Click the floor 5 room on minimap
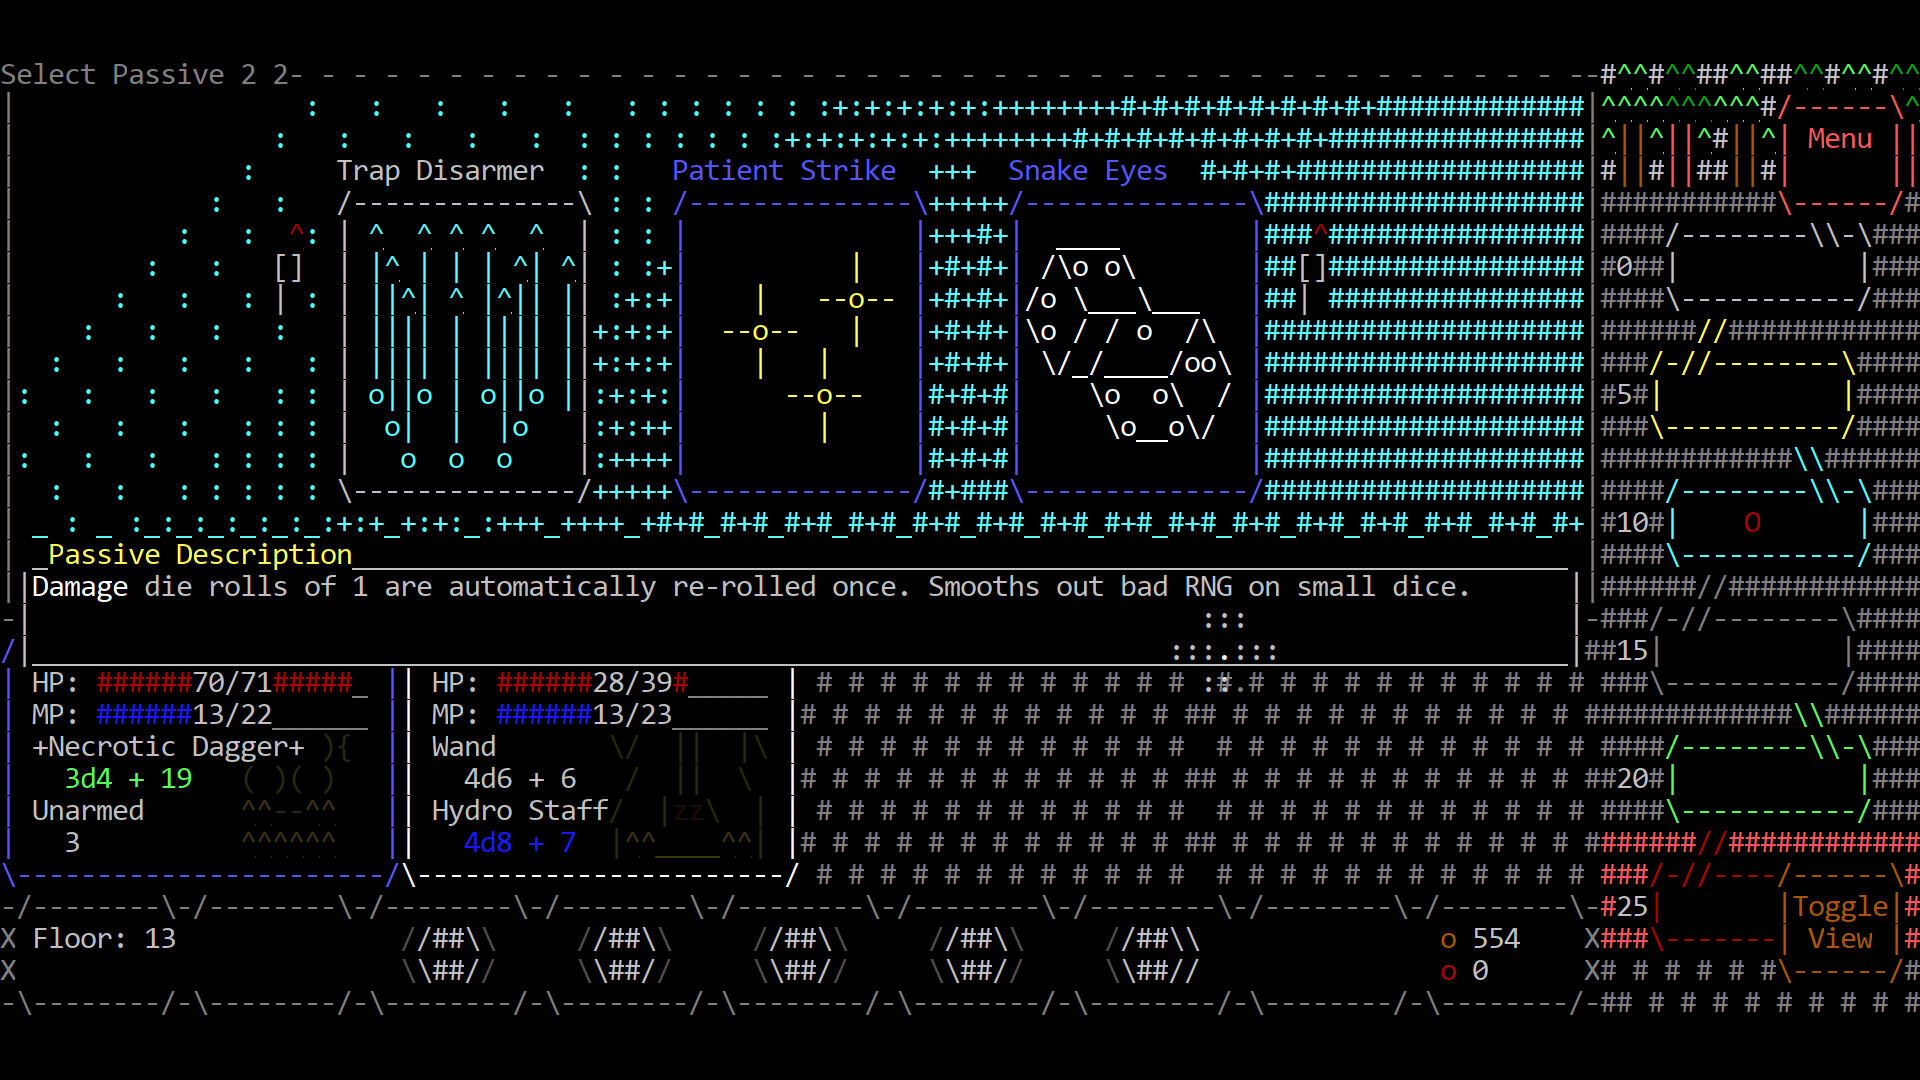This screenshot has width=1920, height=1080. point(1752,395)
